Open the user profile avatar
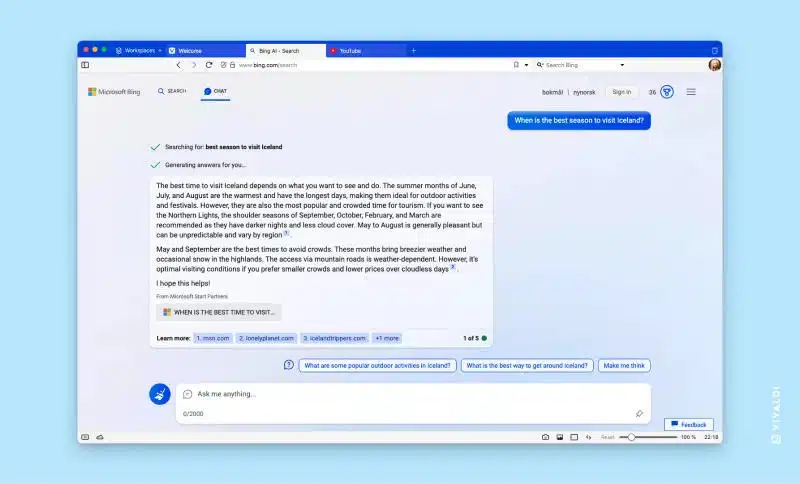Viewport: 800px width, 484px height. [715, 65]
